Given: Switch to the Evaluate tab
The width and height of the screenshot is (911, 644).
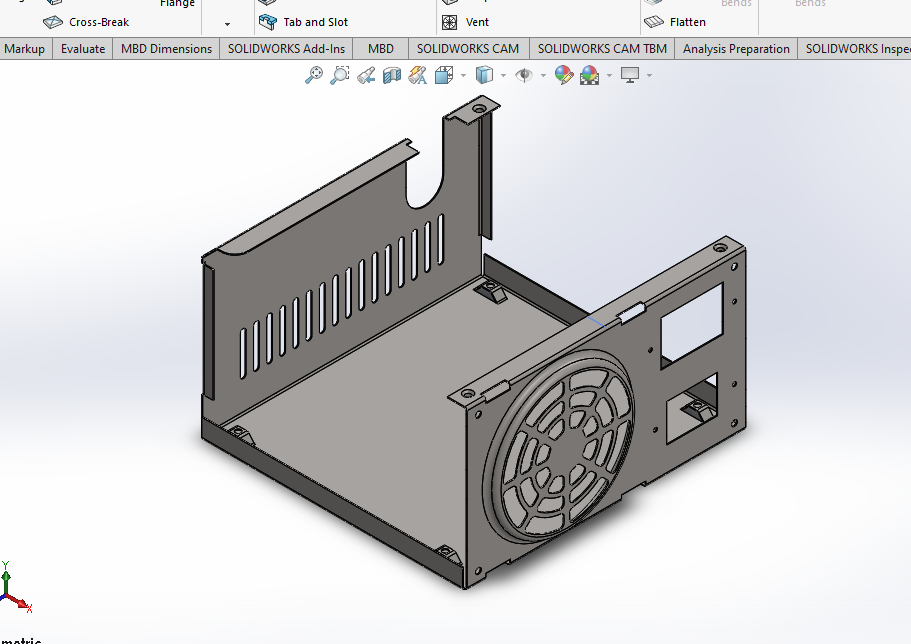Looking at the screenshot, I should coord(83,49).
